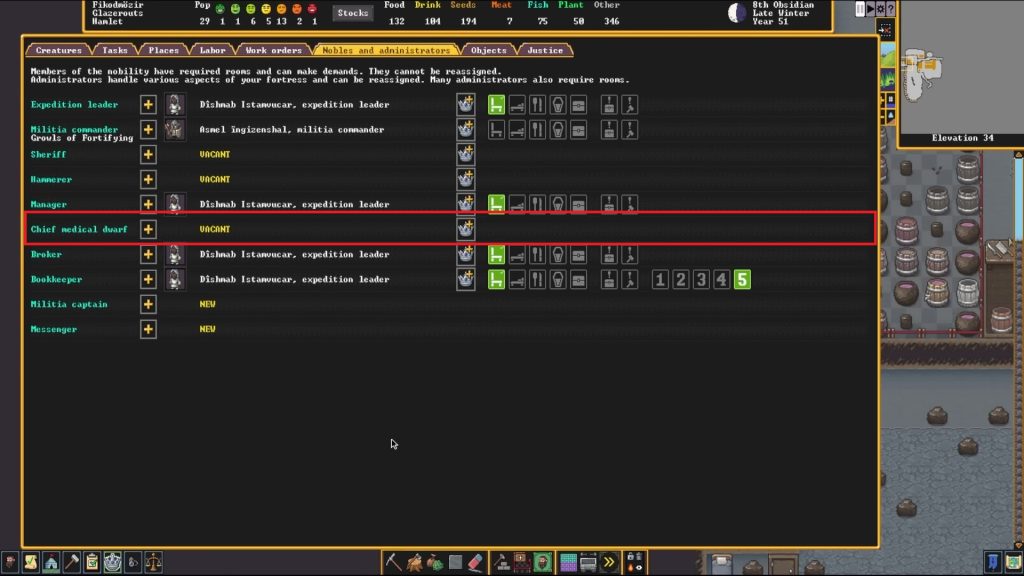Click the green office chair icon for Expedition leader
Viewport: 1024px width, 576px height.
click(x=496, y=104)
